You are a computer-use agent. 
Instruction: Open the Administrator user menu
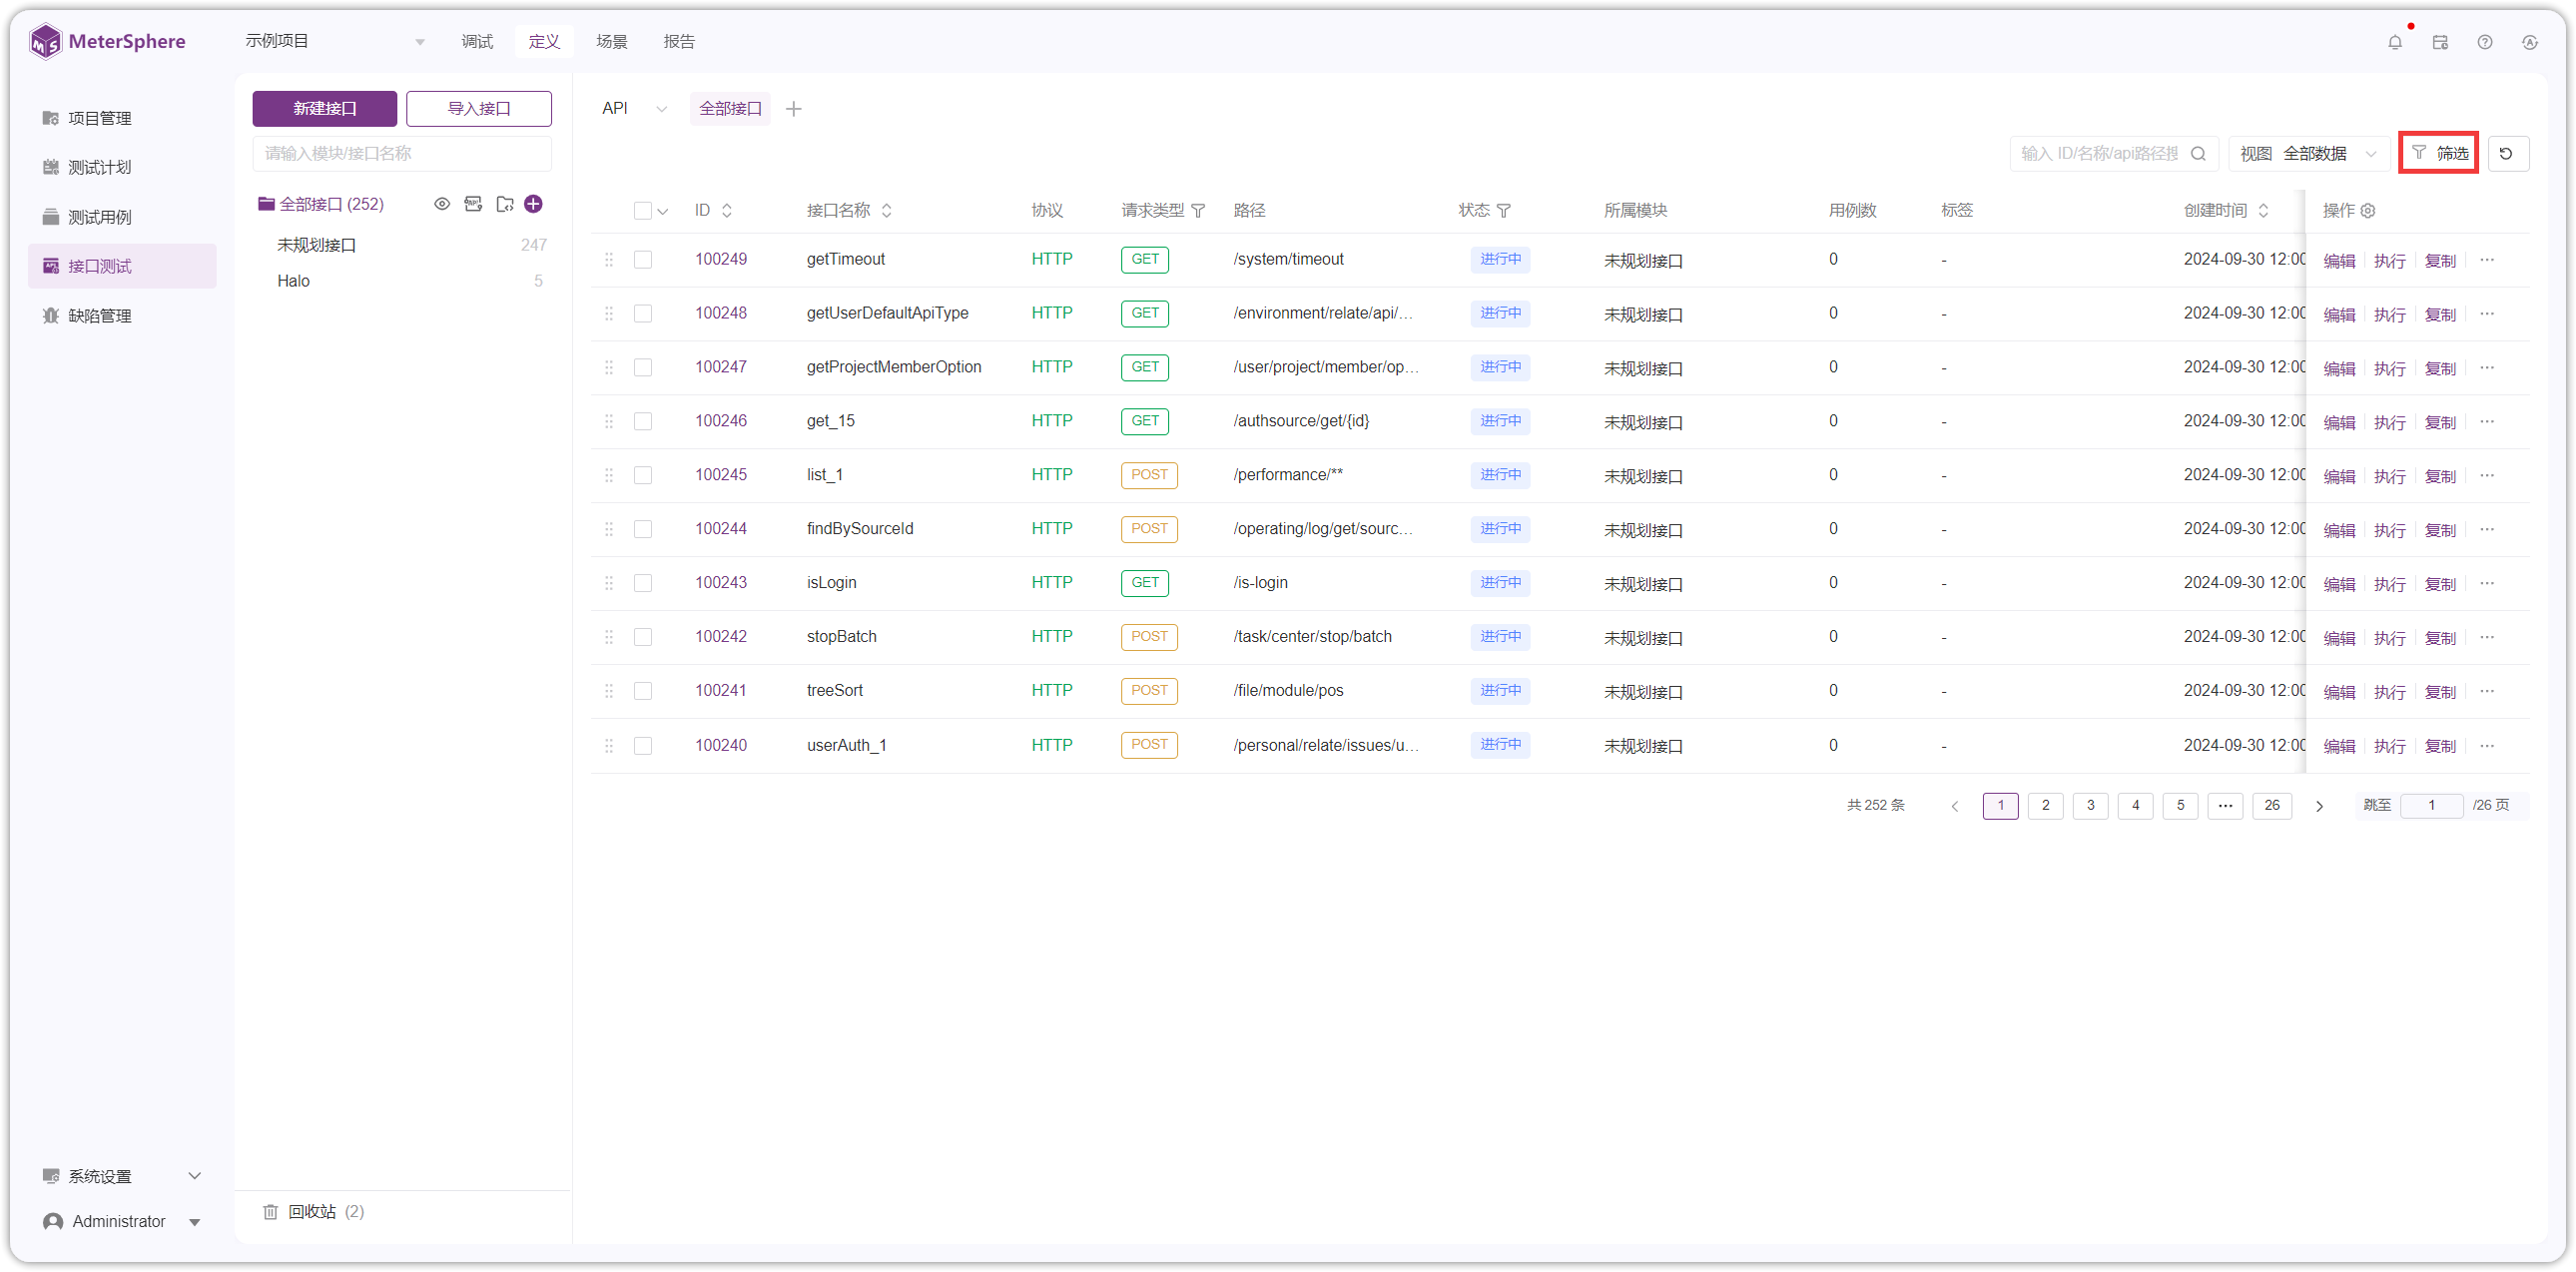[x=122, y=1221]
